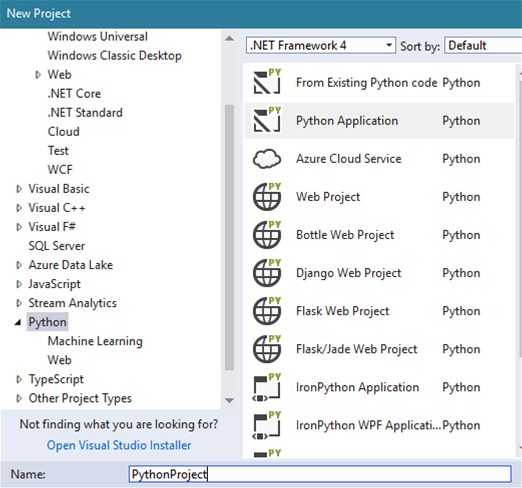
Task: Expand the TypeScript tree node
Action: pyautogui.click(x=19, y=379)
